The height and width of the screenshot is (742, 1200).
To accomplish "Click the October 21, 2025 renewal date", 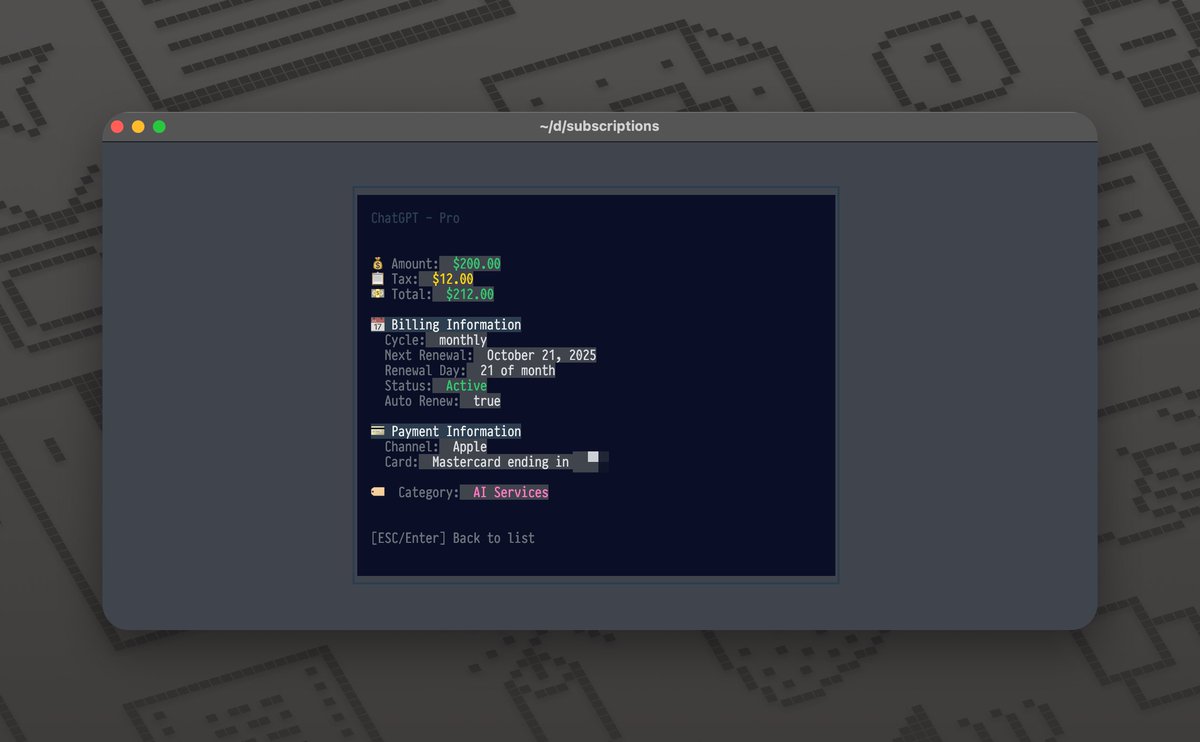I will 541,355.
